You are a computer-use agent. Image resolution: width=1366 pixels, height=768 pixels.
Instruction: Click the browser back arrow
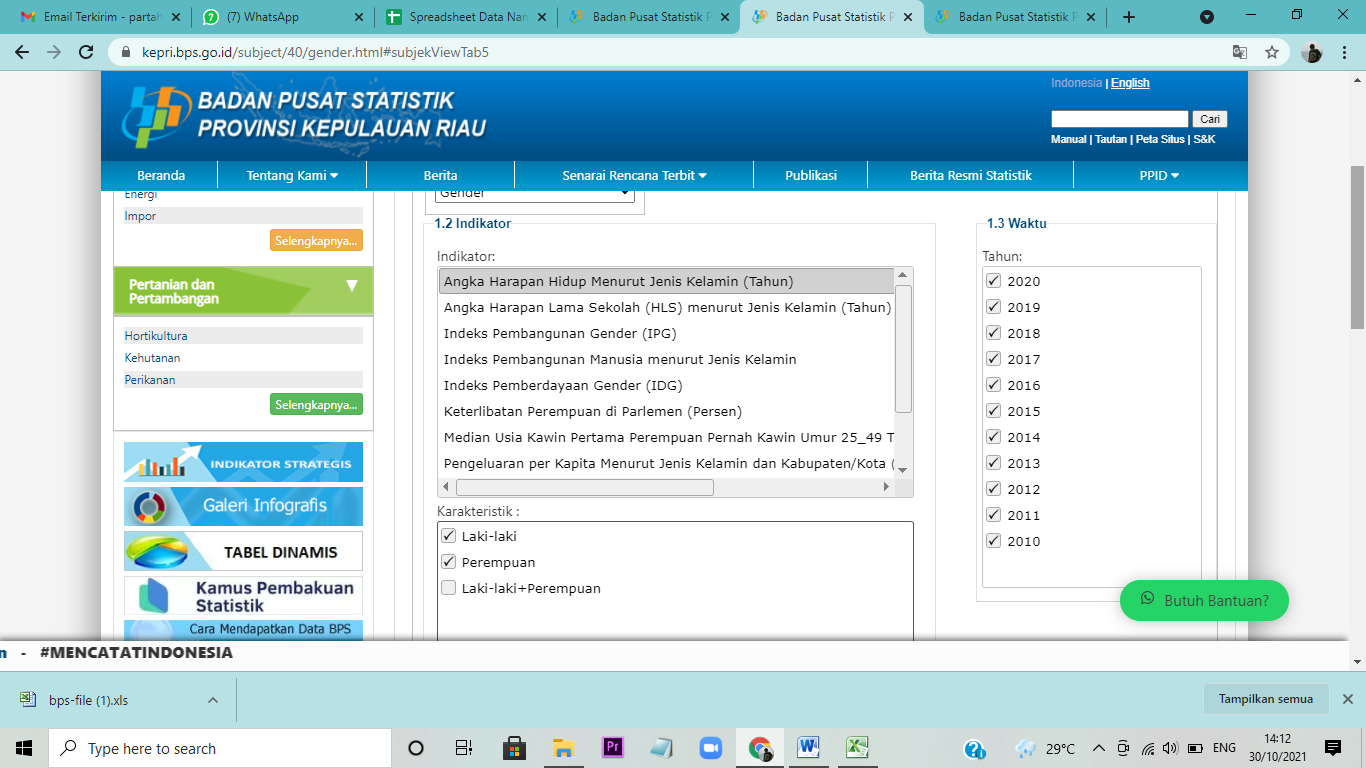[x=22, y=52]
